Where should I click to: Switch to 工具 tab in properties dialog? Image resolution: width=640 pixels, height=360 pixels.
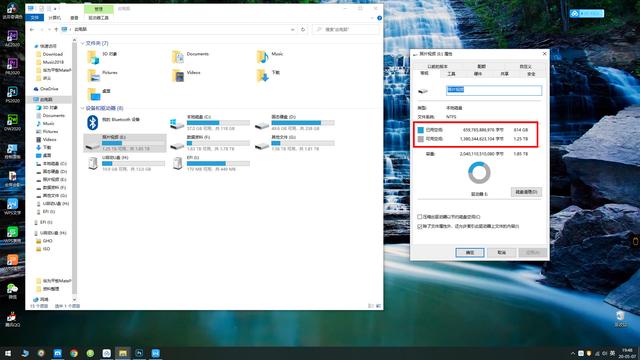[x=451, y=74]
